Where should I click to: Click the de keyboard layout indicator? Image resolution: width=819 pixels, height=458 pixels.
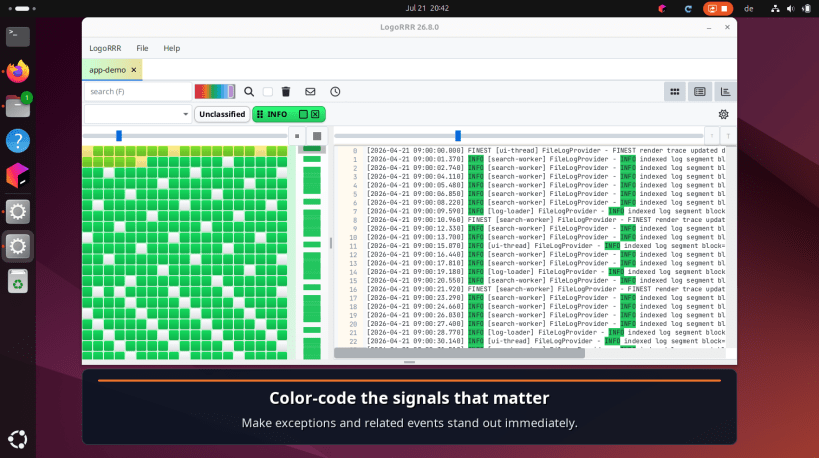748,8
